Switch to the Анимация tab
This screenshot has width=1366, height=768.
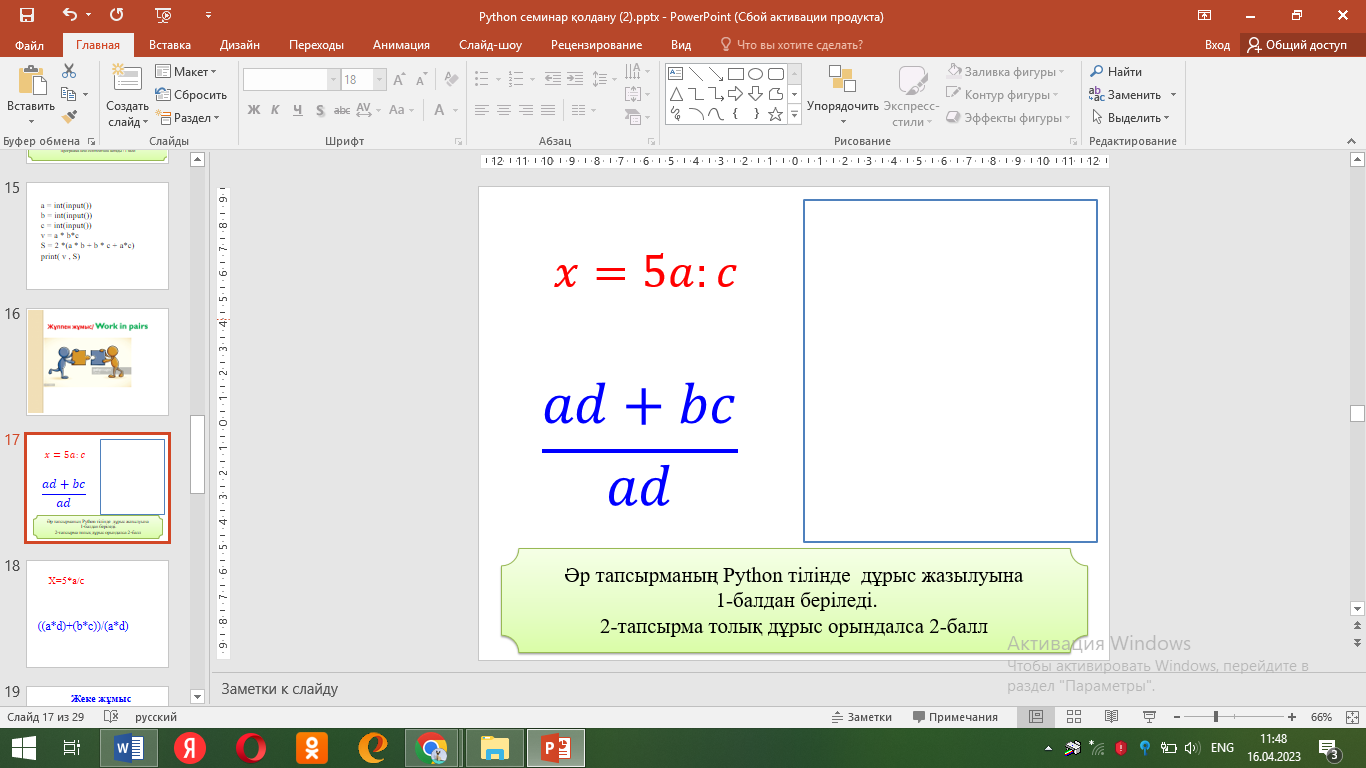(x=401, y=45)
